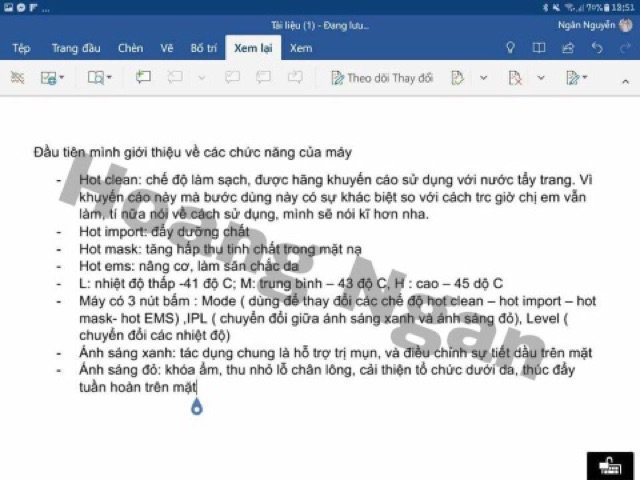Open the Messenger notification icon
The height and width of the screenshot is (480, 640).
pos(21,7)
